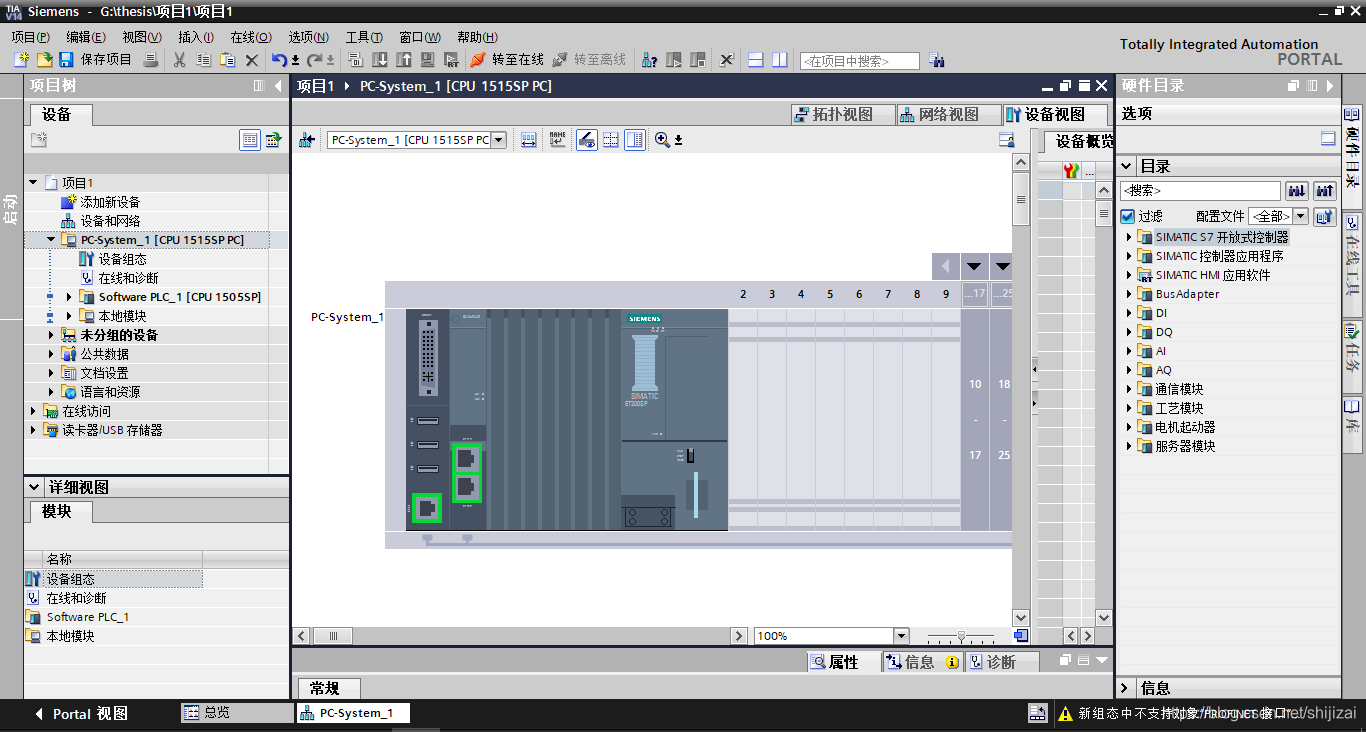
Task: Expand the Software PLC_1 tree node
Action: (69, 297)
